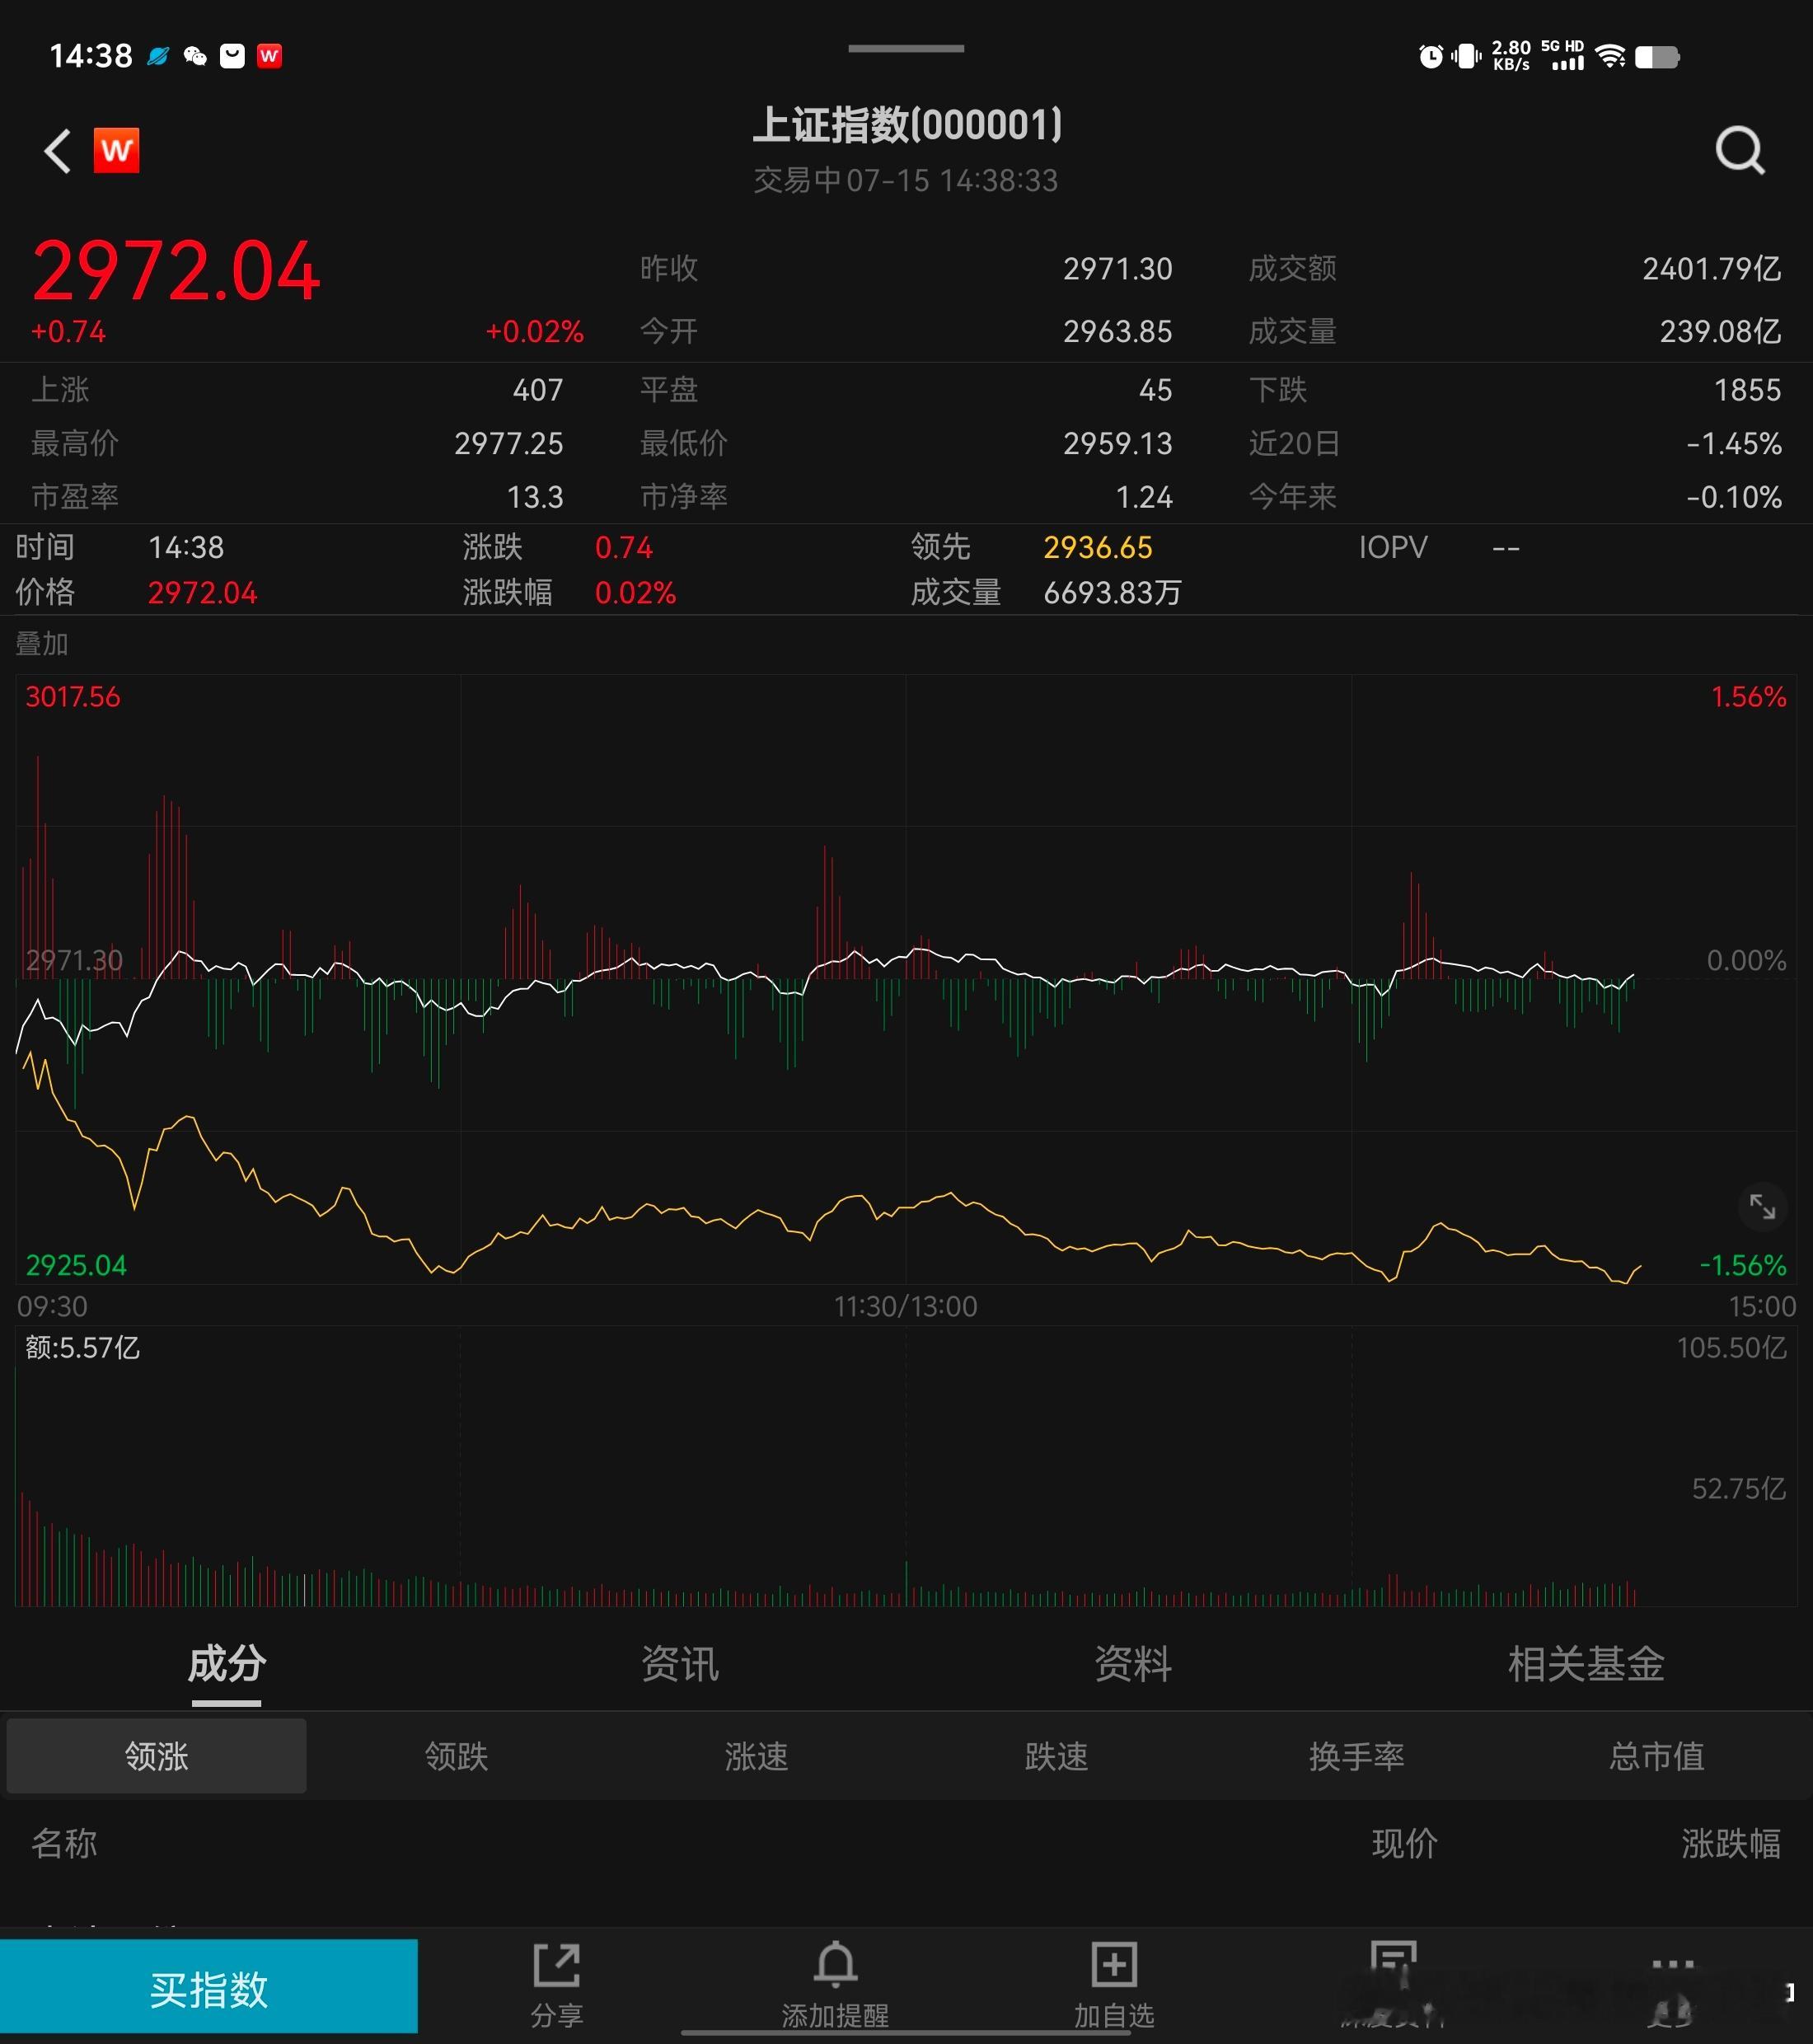Tap the top drag handle bar
Image resolution: width=1813 pixels, height=2044 pixels.
[906, 48]
